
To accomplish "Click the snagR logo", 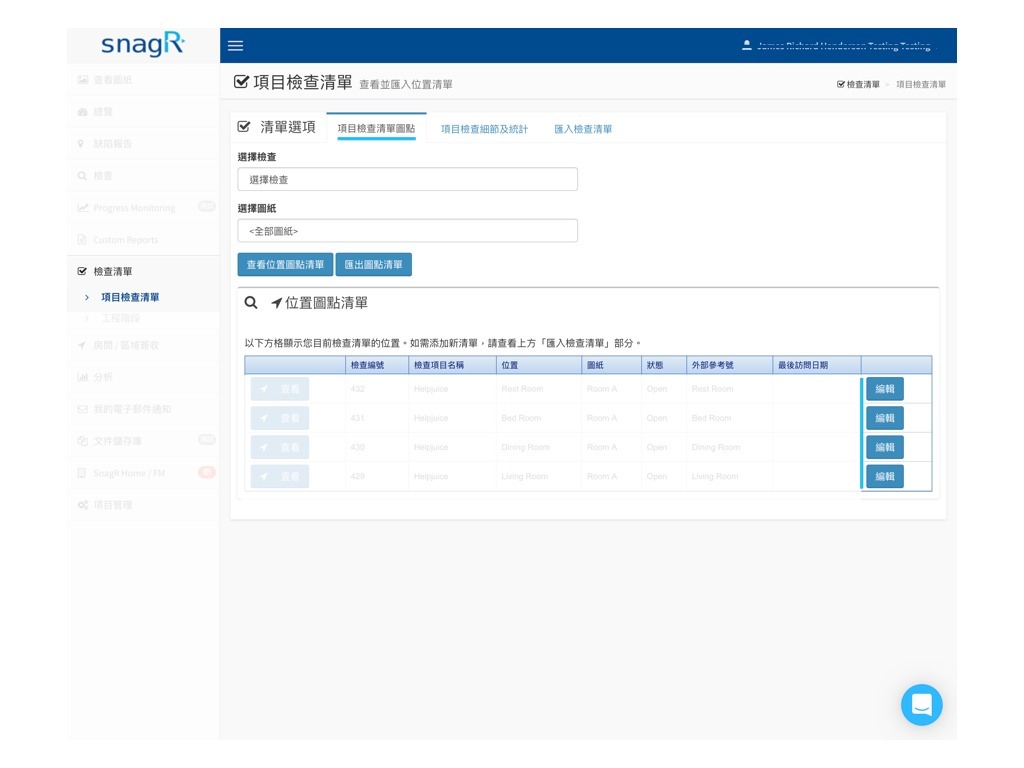I will click(143, 44).
